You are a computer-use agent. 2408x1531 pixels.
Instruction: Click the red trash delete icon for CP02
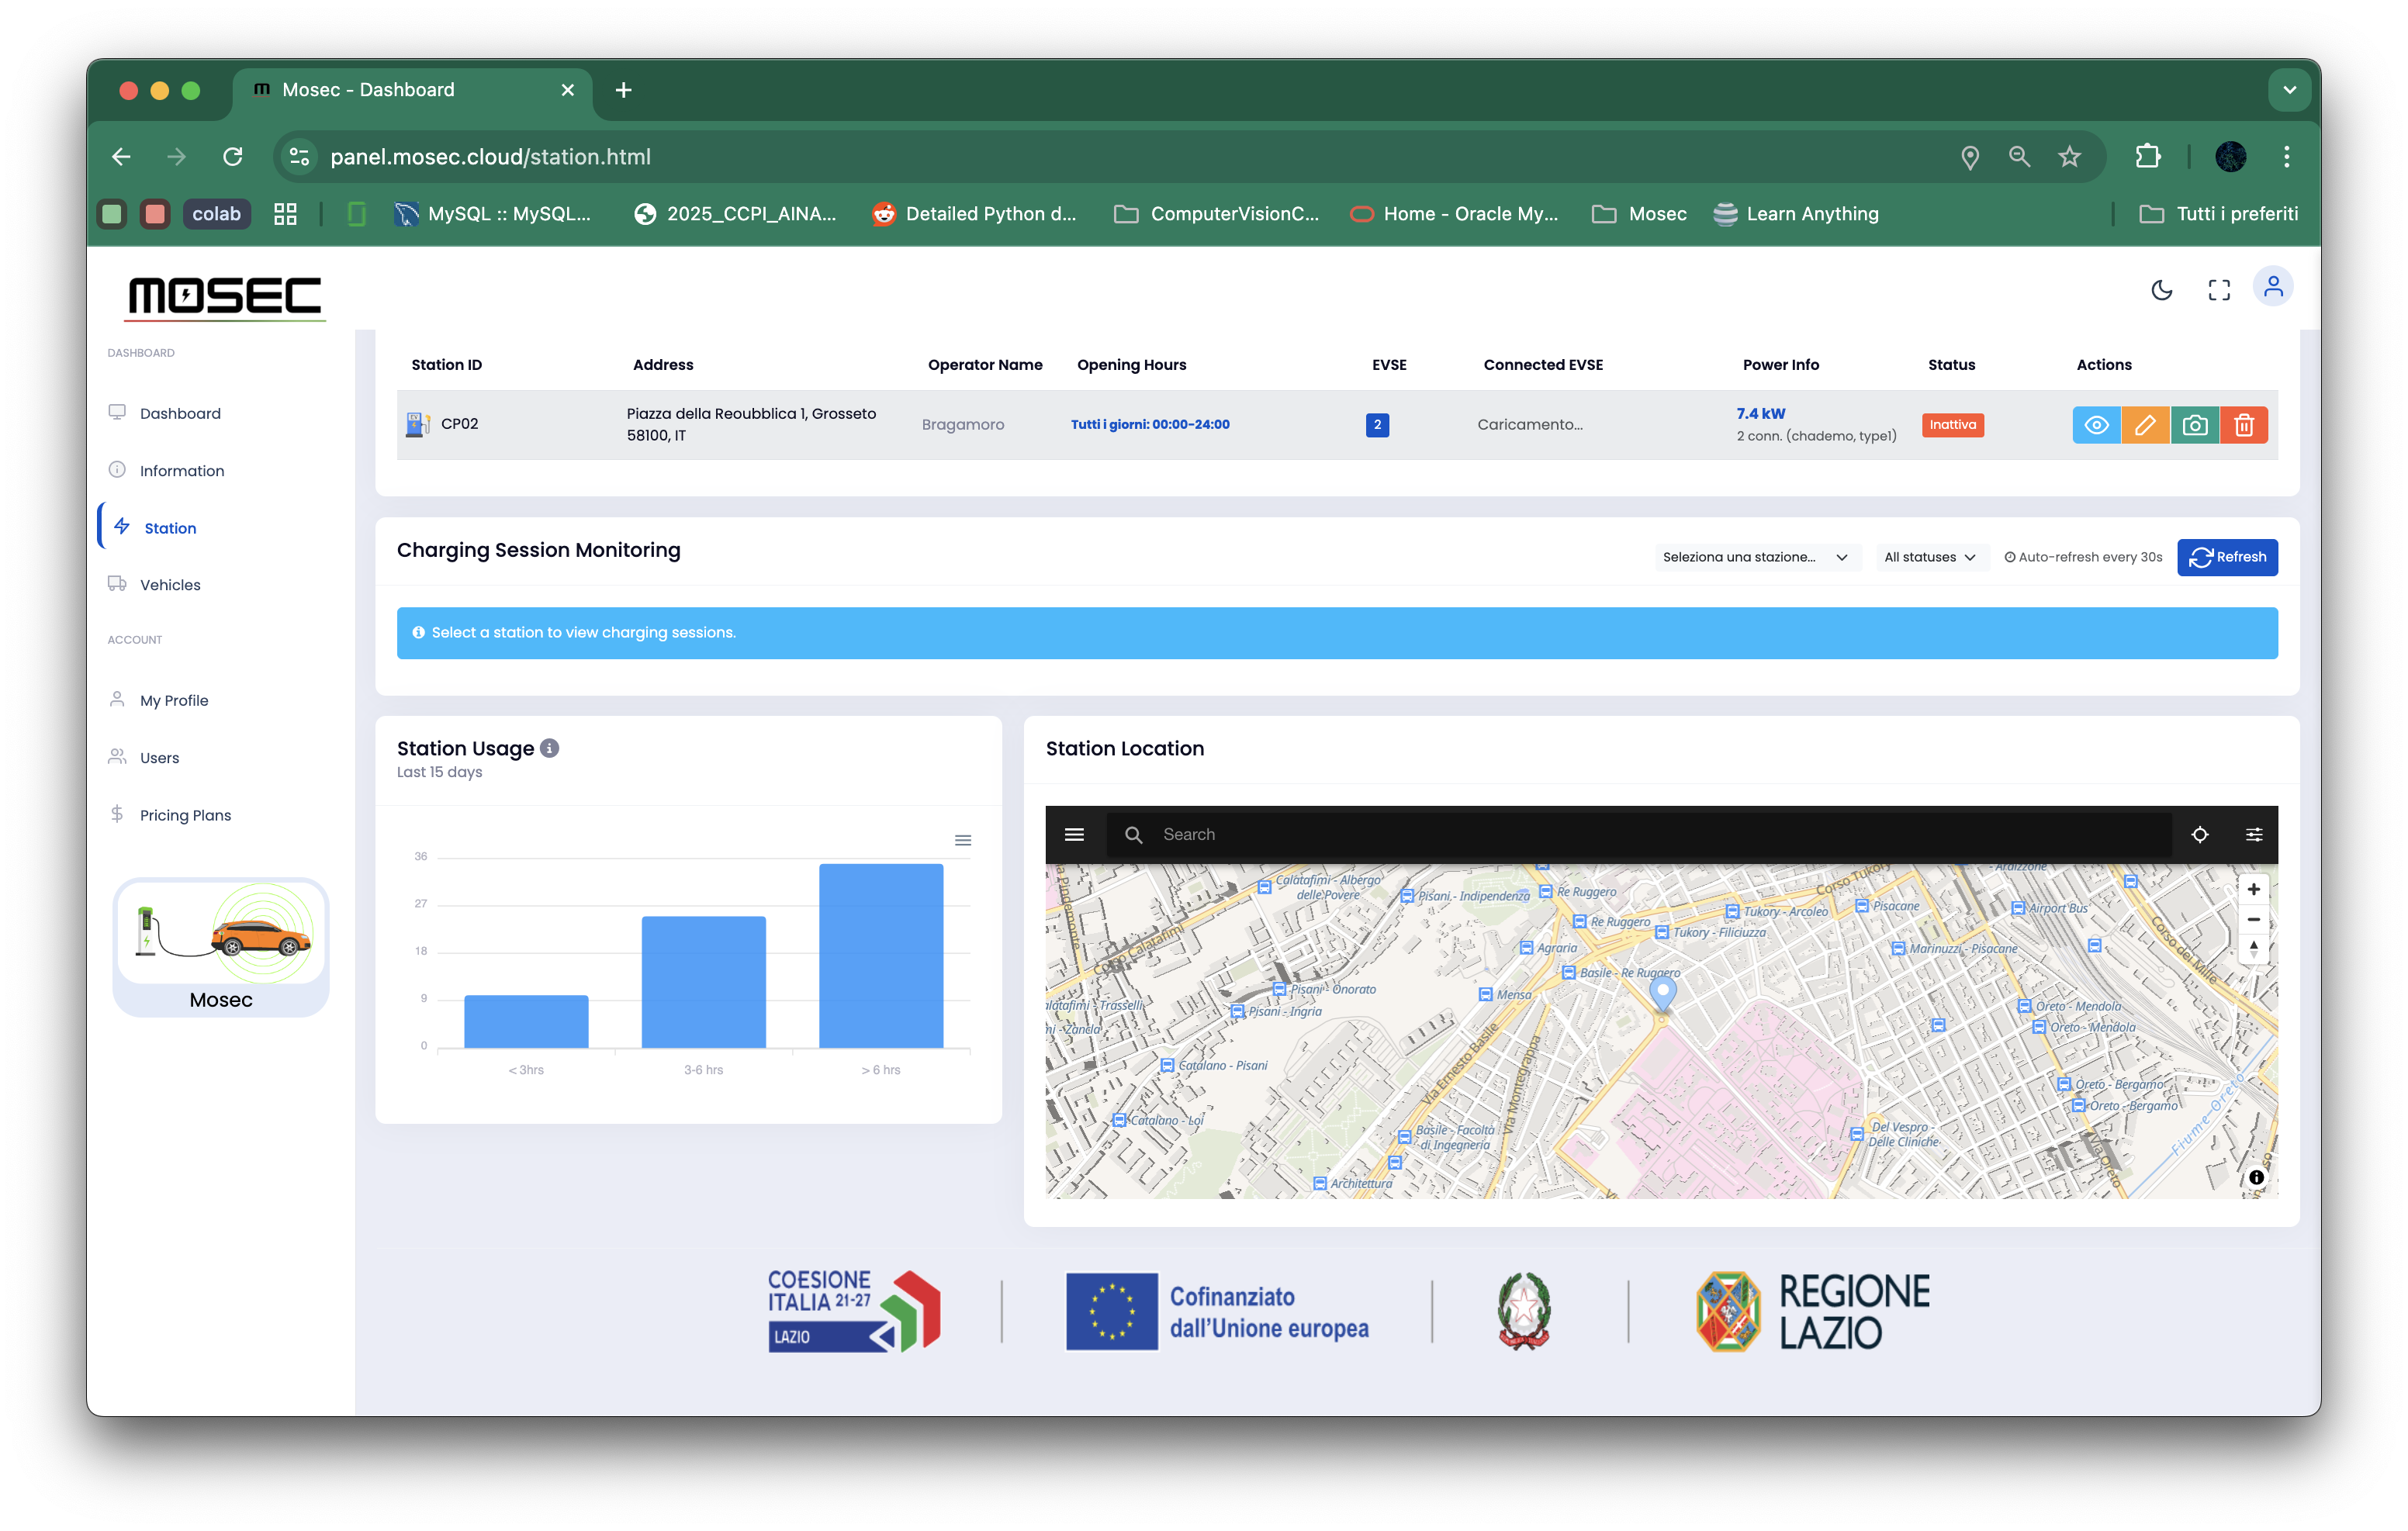pyautogui.click(x=2243, y=425)
